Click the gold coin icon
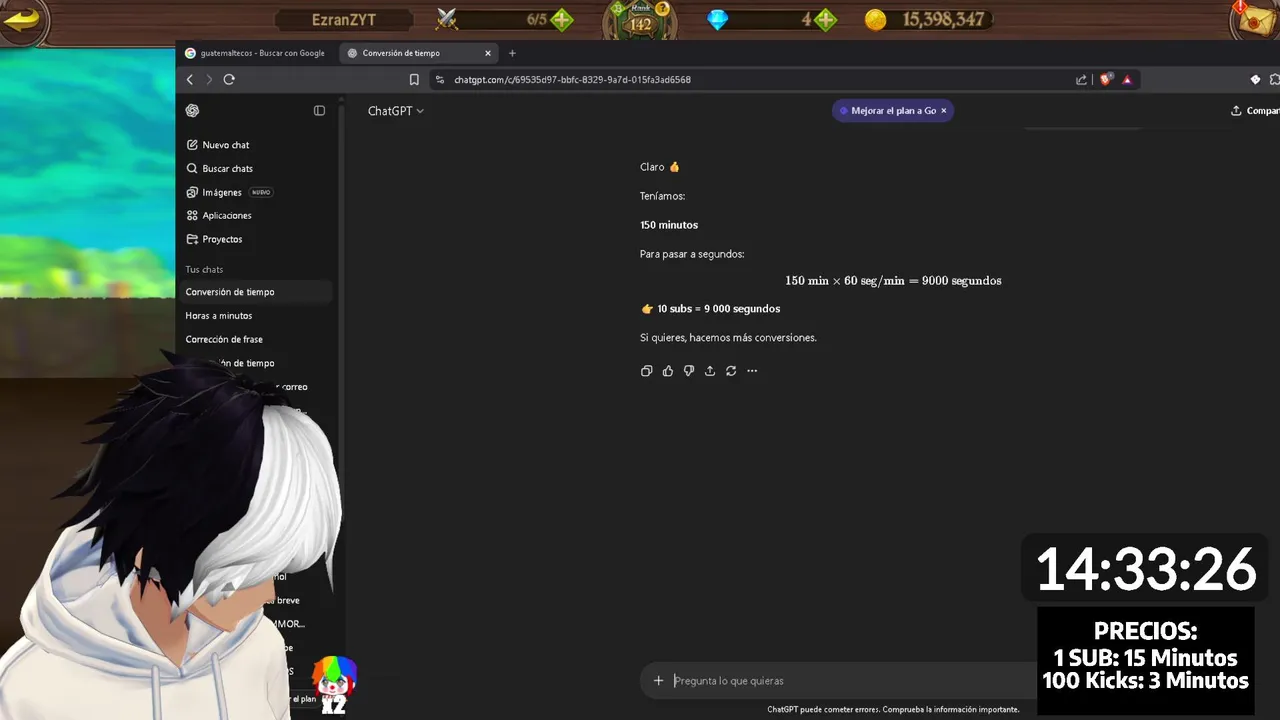The width and height of the screenshot is (1280, 720). point(876,20)
